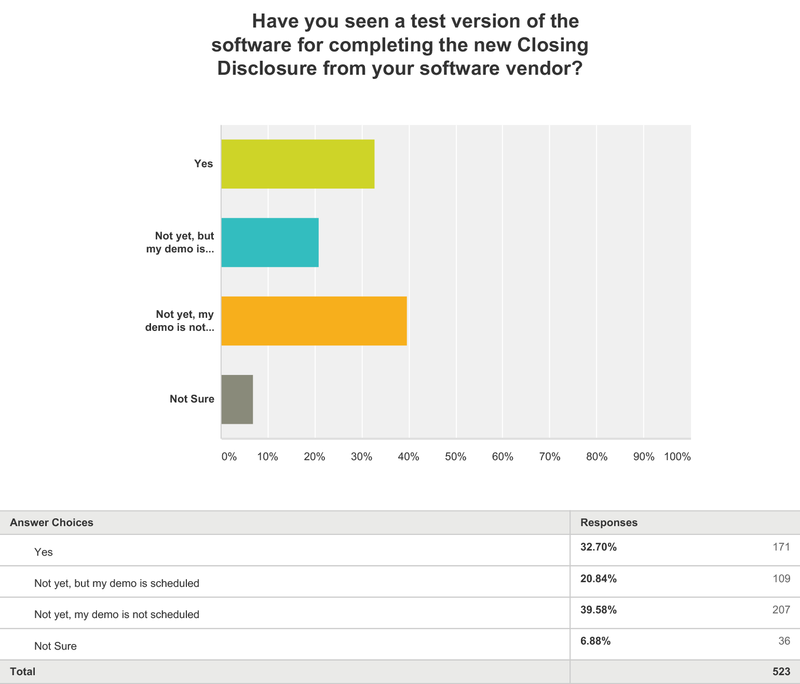This screenshot has width=800, height=684.
Task: Click the Responses column header
Action: [x=609, y=522]
